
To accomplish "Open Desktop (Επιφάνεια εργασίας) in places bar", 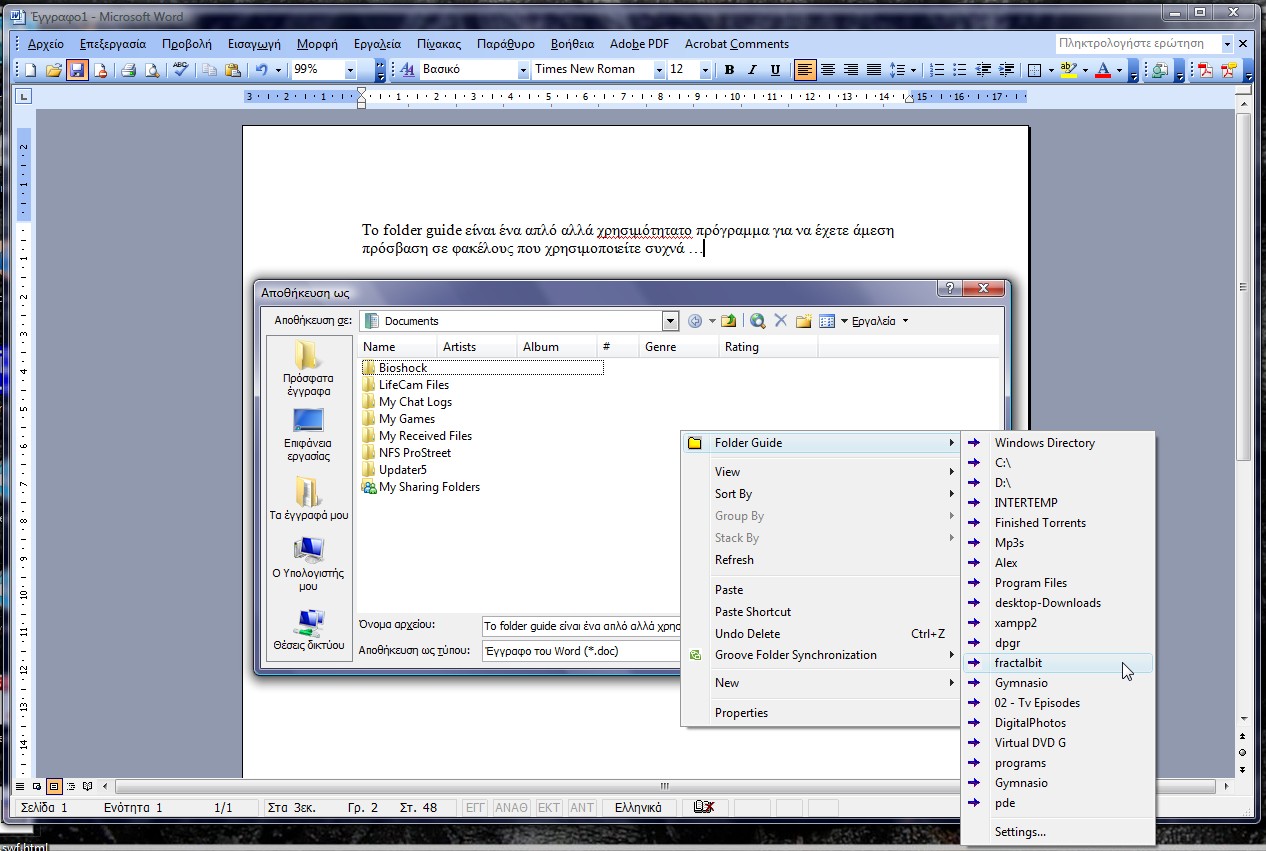I will 307,433.
